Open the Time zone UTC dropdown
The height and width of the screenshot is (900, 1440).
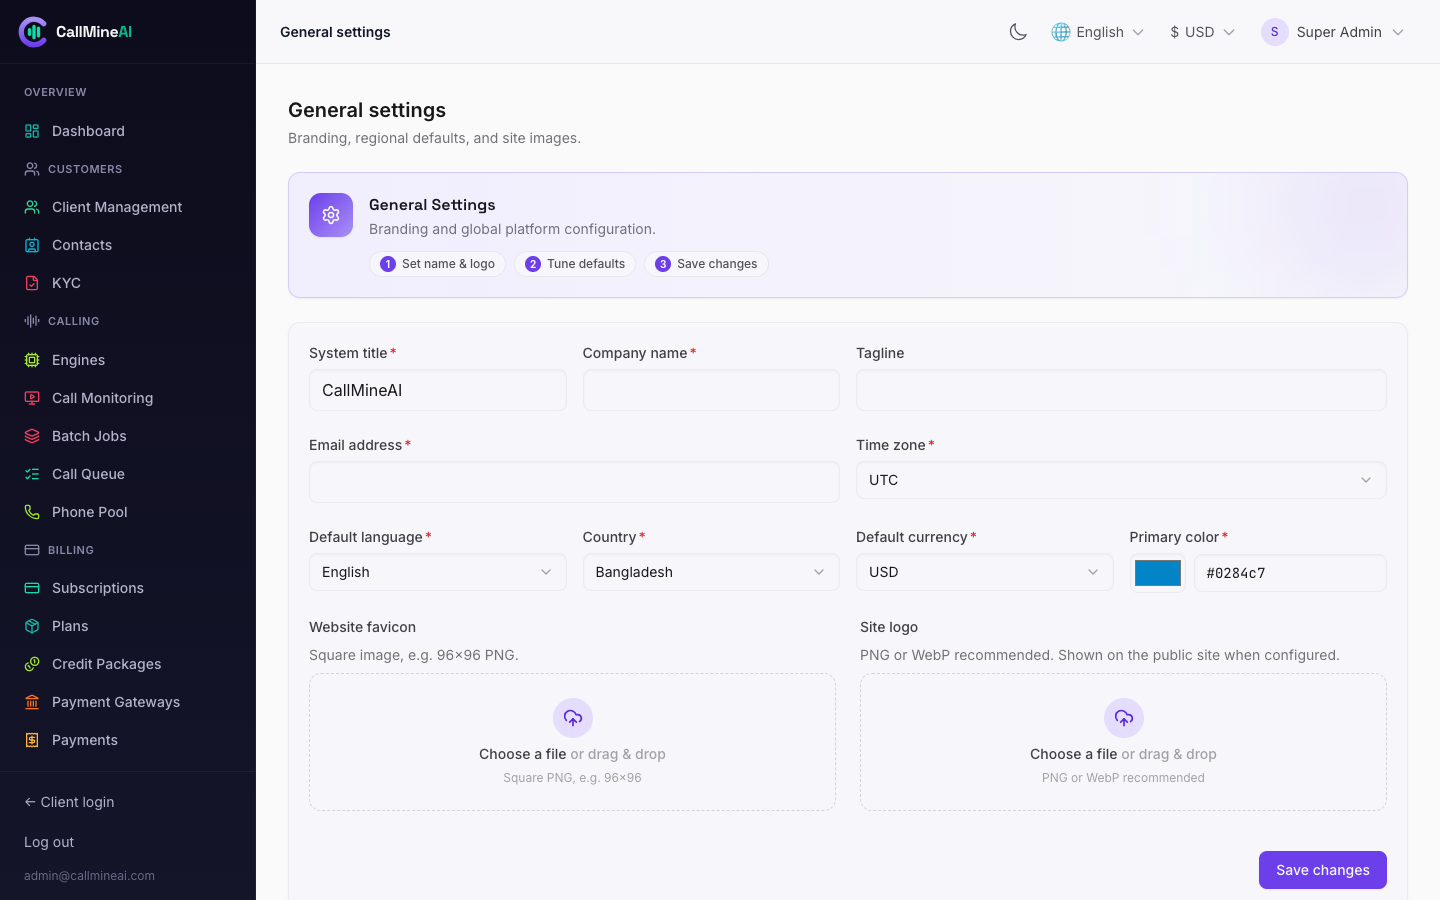(x=1121, y=480)
